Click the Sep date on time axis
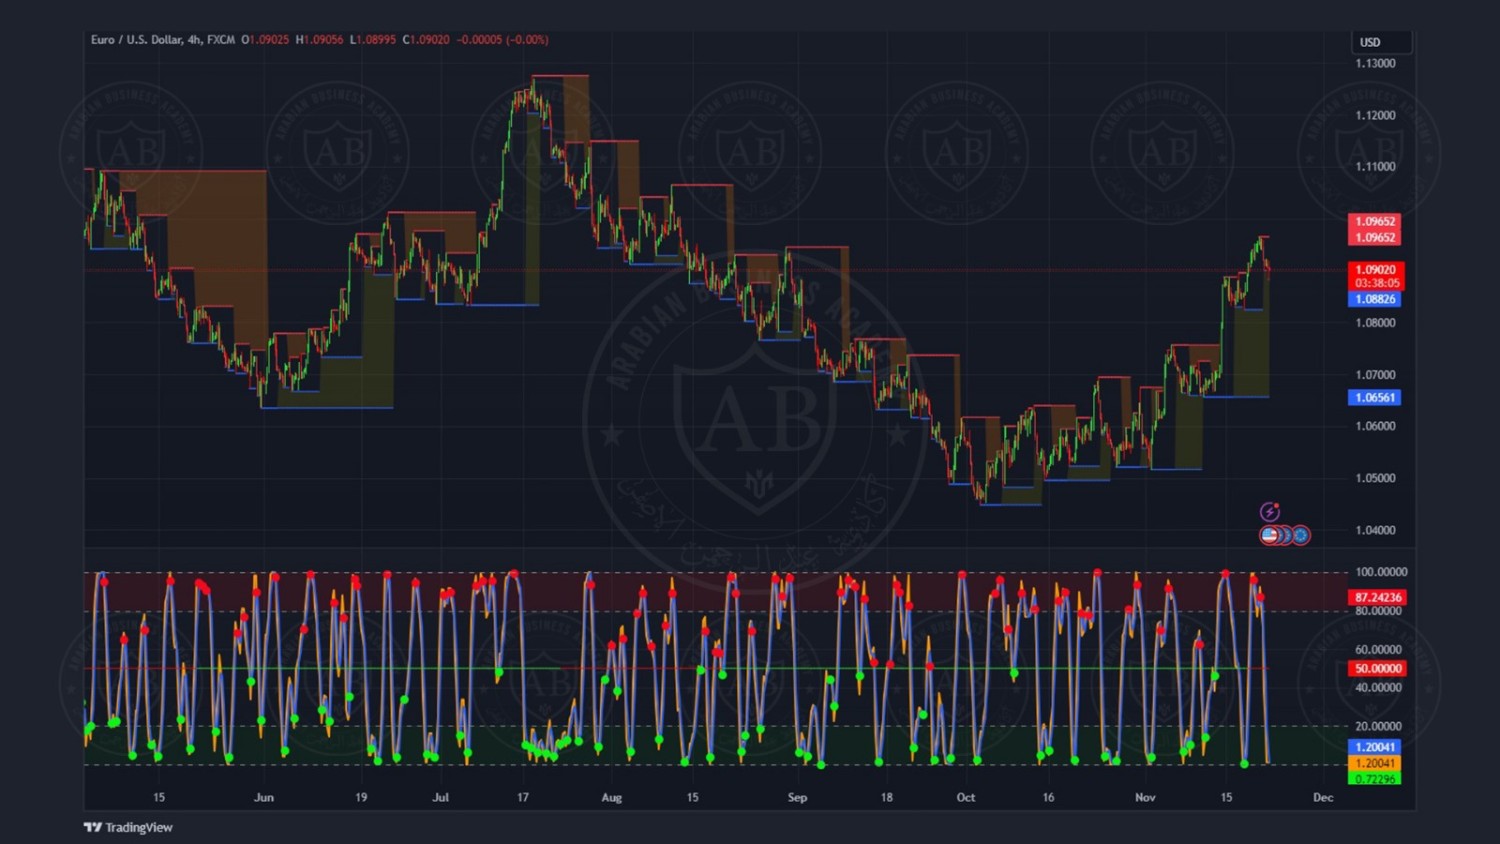Screen dimensions: 1500x844 [x=797, y=797]
